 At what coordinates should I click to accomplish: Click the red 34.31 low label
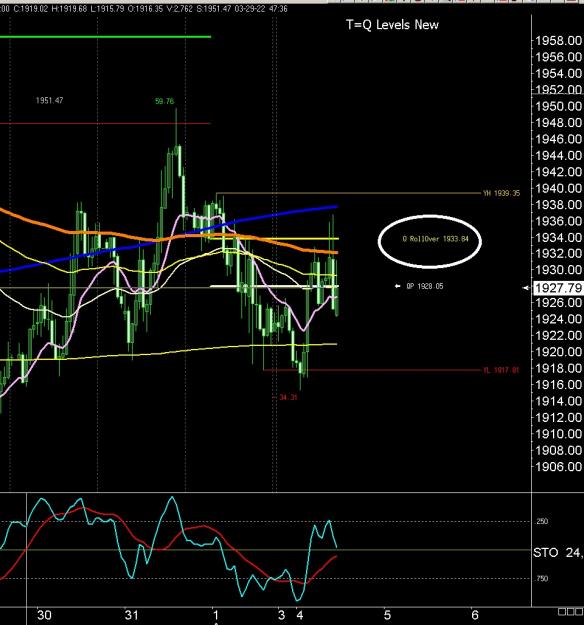tap(288, 397)
